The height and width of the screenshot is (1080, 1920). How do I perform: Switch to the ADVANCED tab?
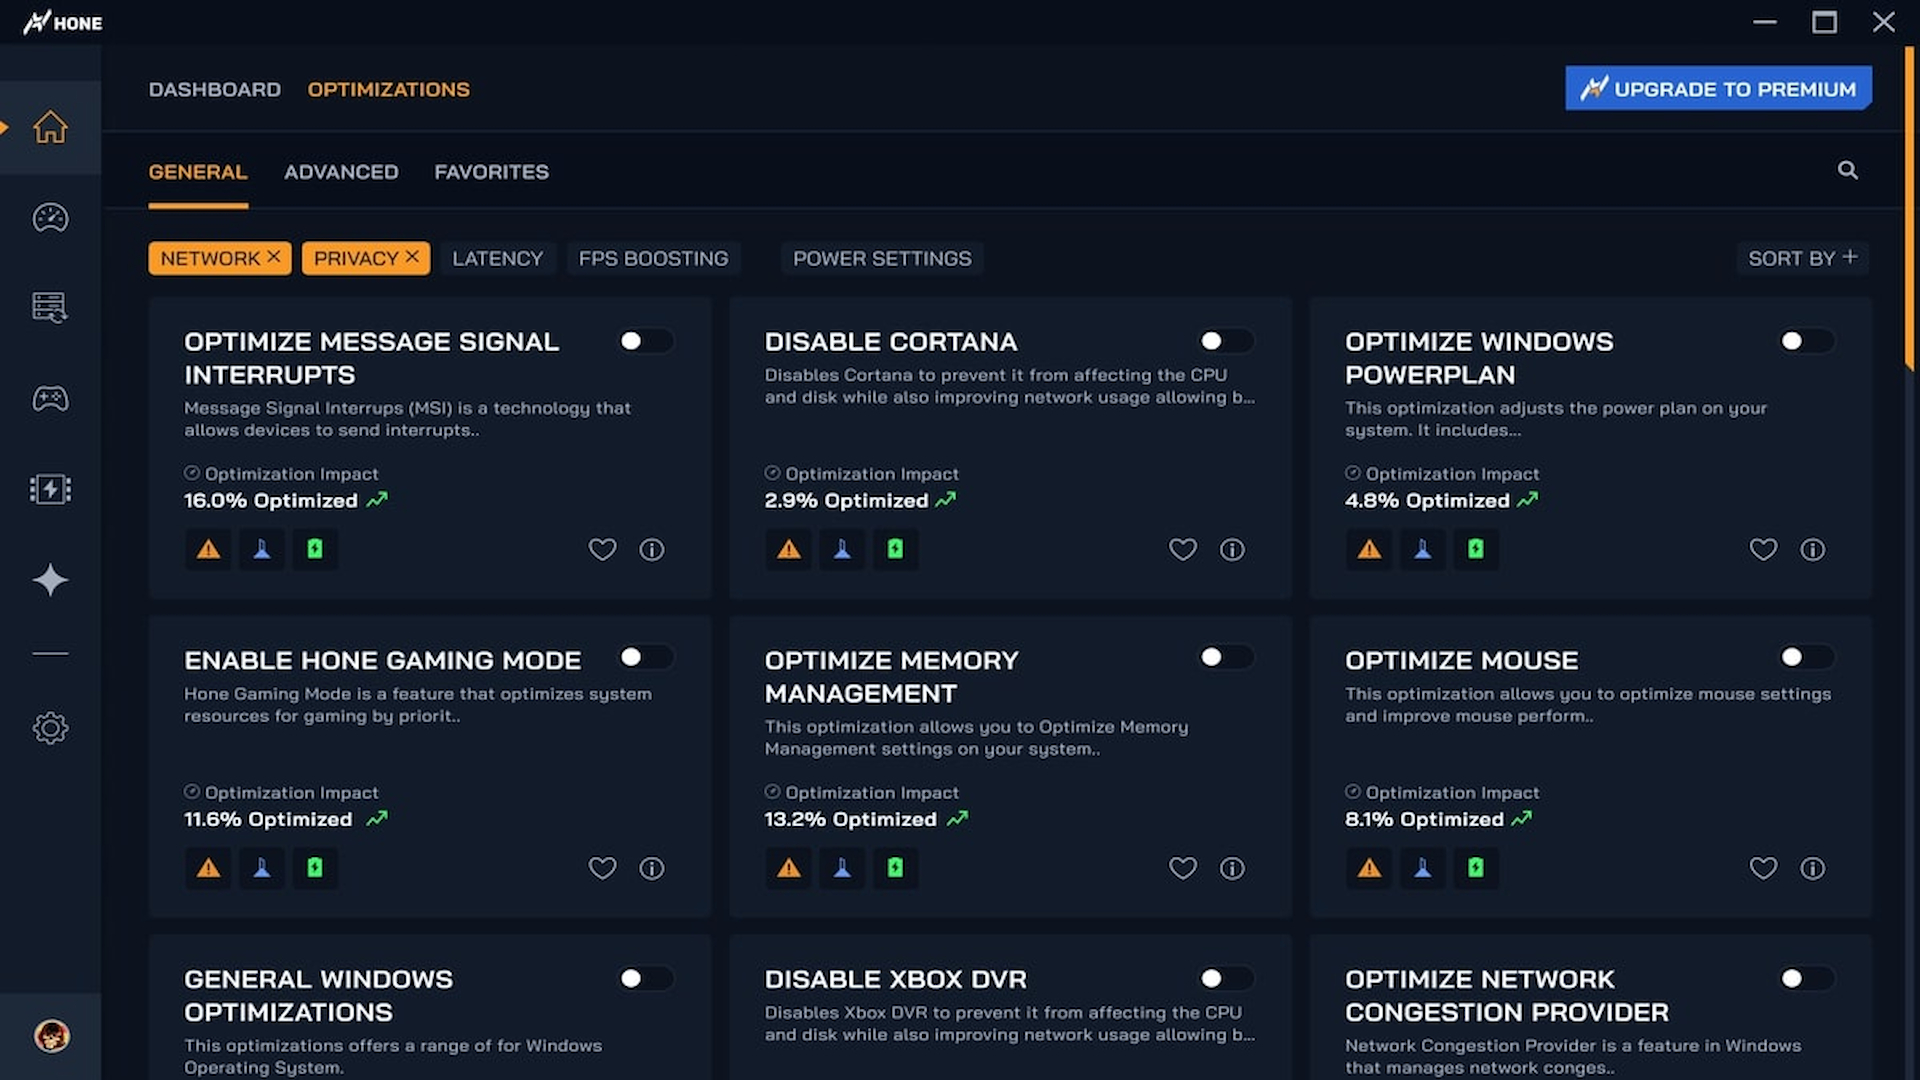point(341,172)
